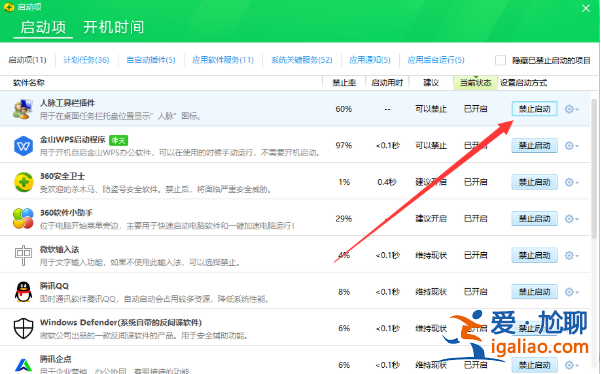Close the 启动项 window
Viewport: 601px width, 374px height.
tap(586, 8)
